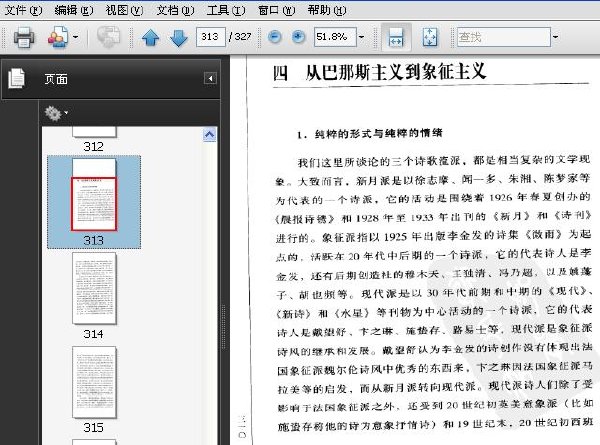
Task: Click the collaboration people icon
Action: [x=58, y=37]
